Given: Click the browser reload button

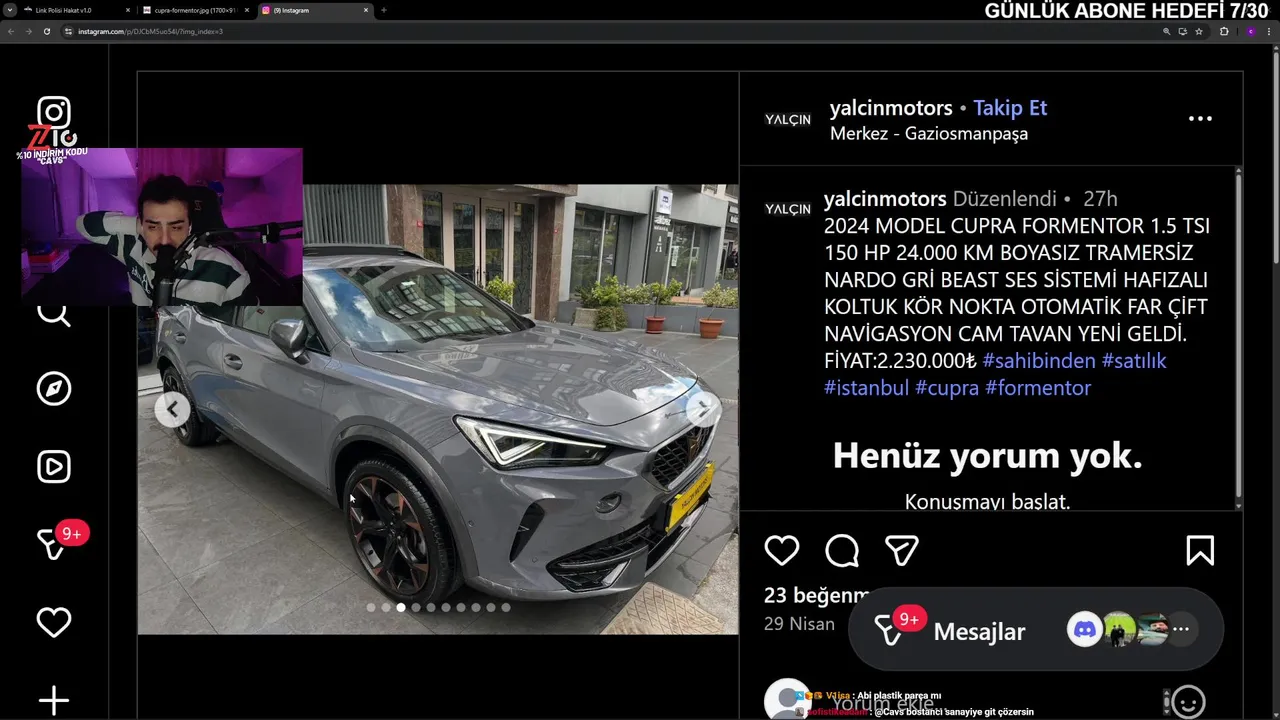Looking at the screenshot, I should pos(46,31).
